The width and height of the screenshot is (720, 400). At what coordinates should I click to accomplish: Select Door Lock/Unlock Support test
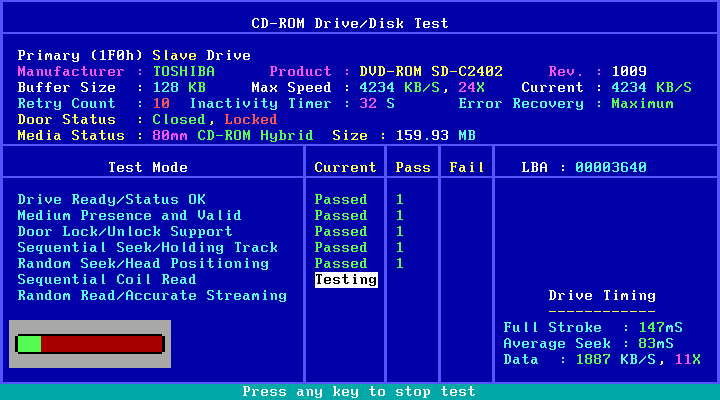[125, 232]
